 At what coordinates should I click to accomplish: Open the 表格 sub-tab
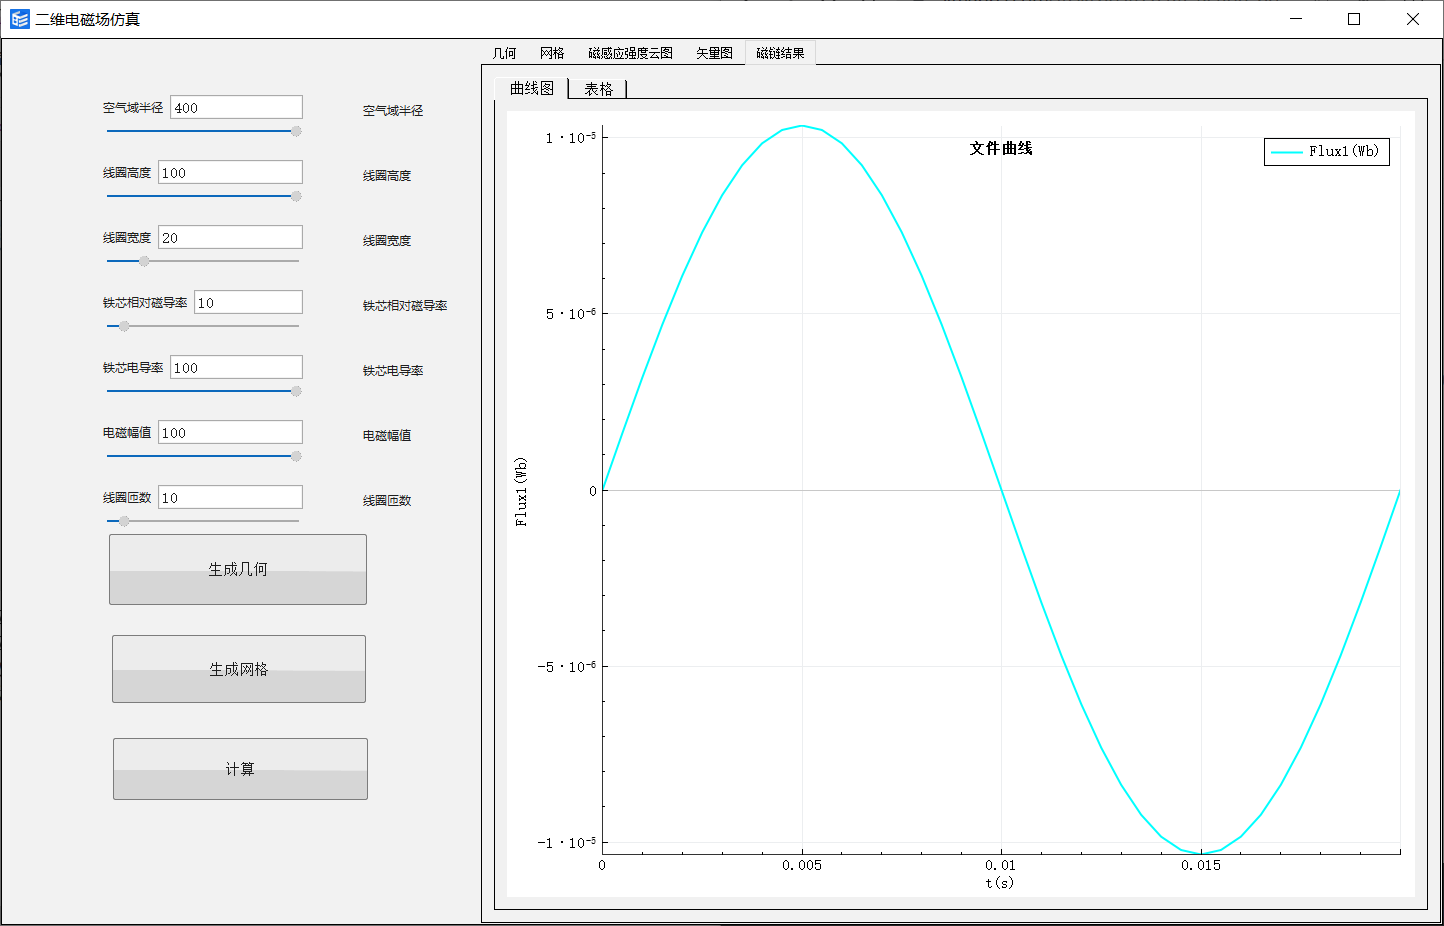point(598,89)
